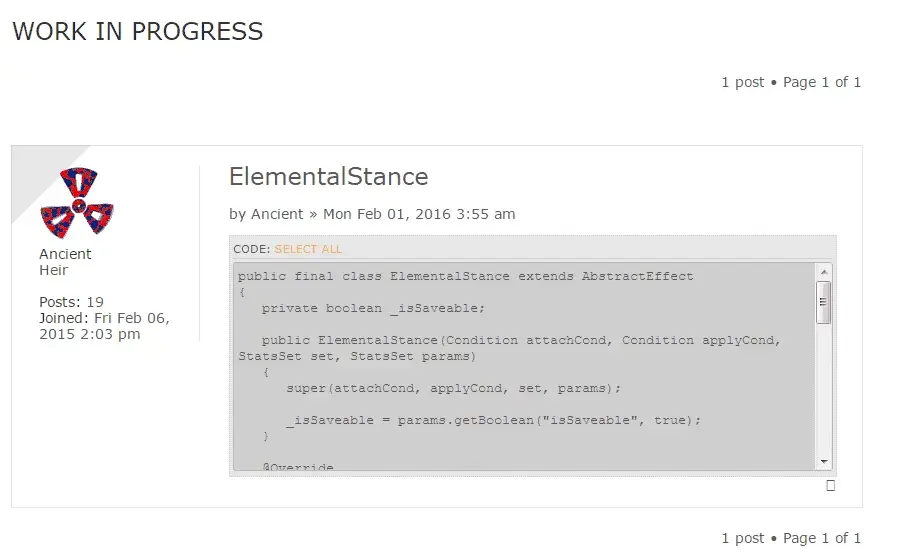Click the 'public final class ElementalStance' code line
This screenshot has height=557, width=902.
[465, 276]
